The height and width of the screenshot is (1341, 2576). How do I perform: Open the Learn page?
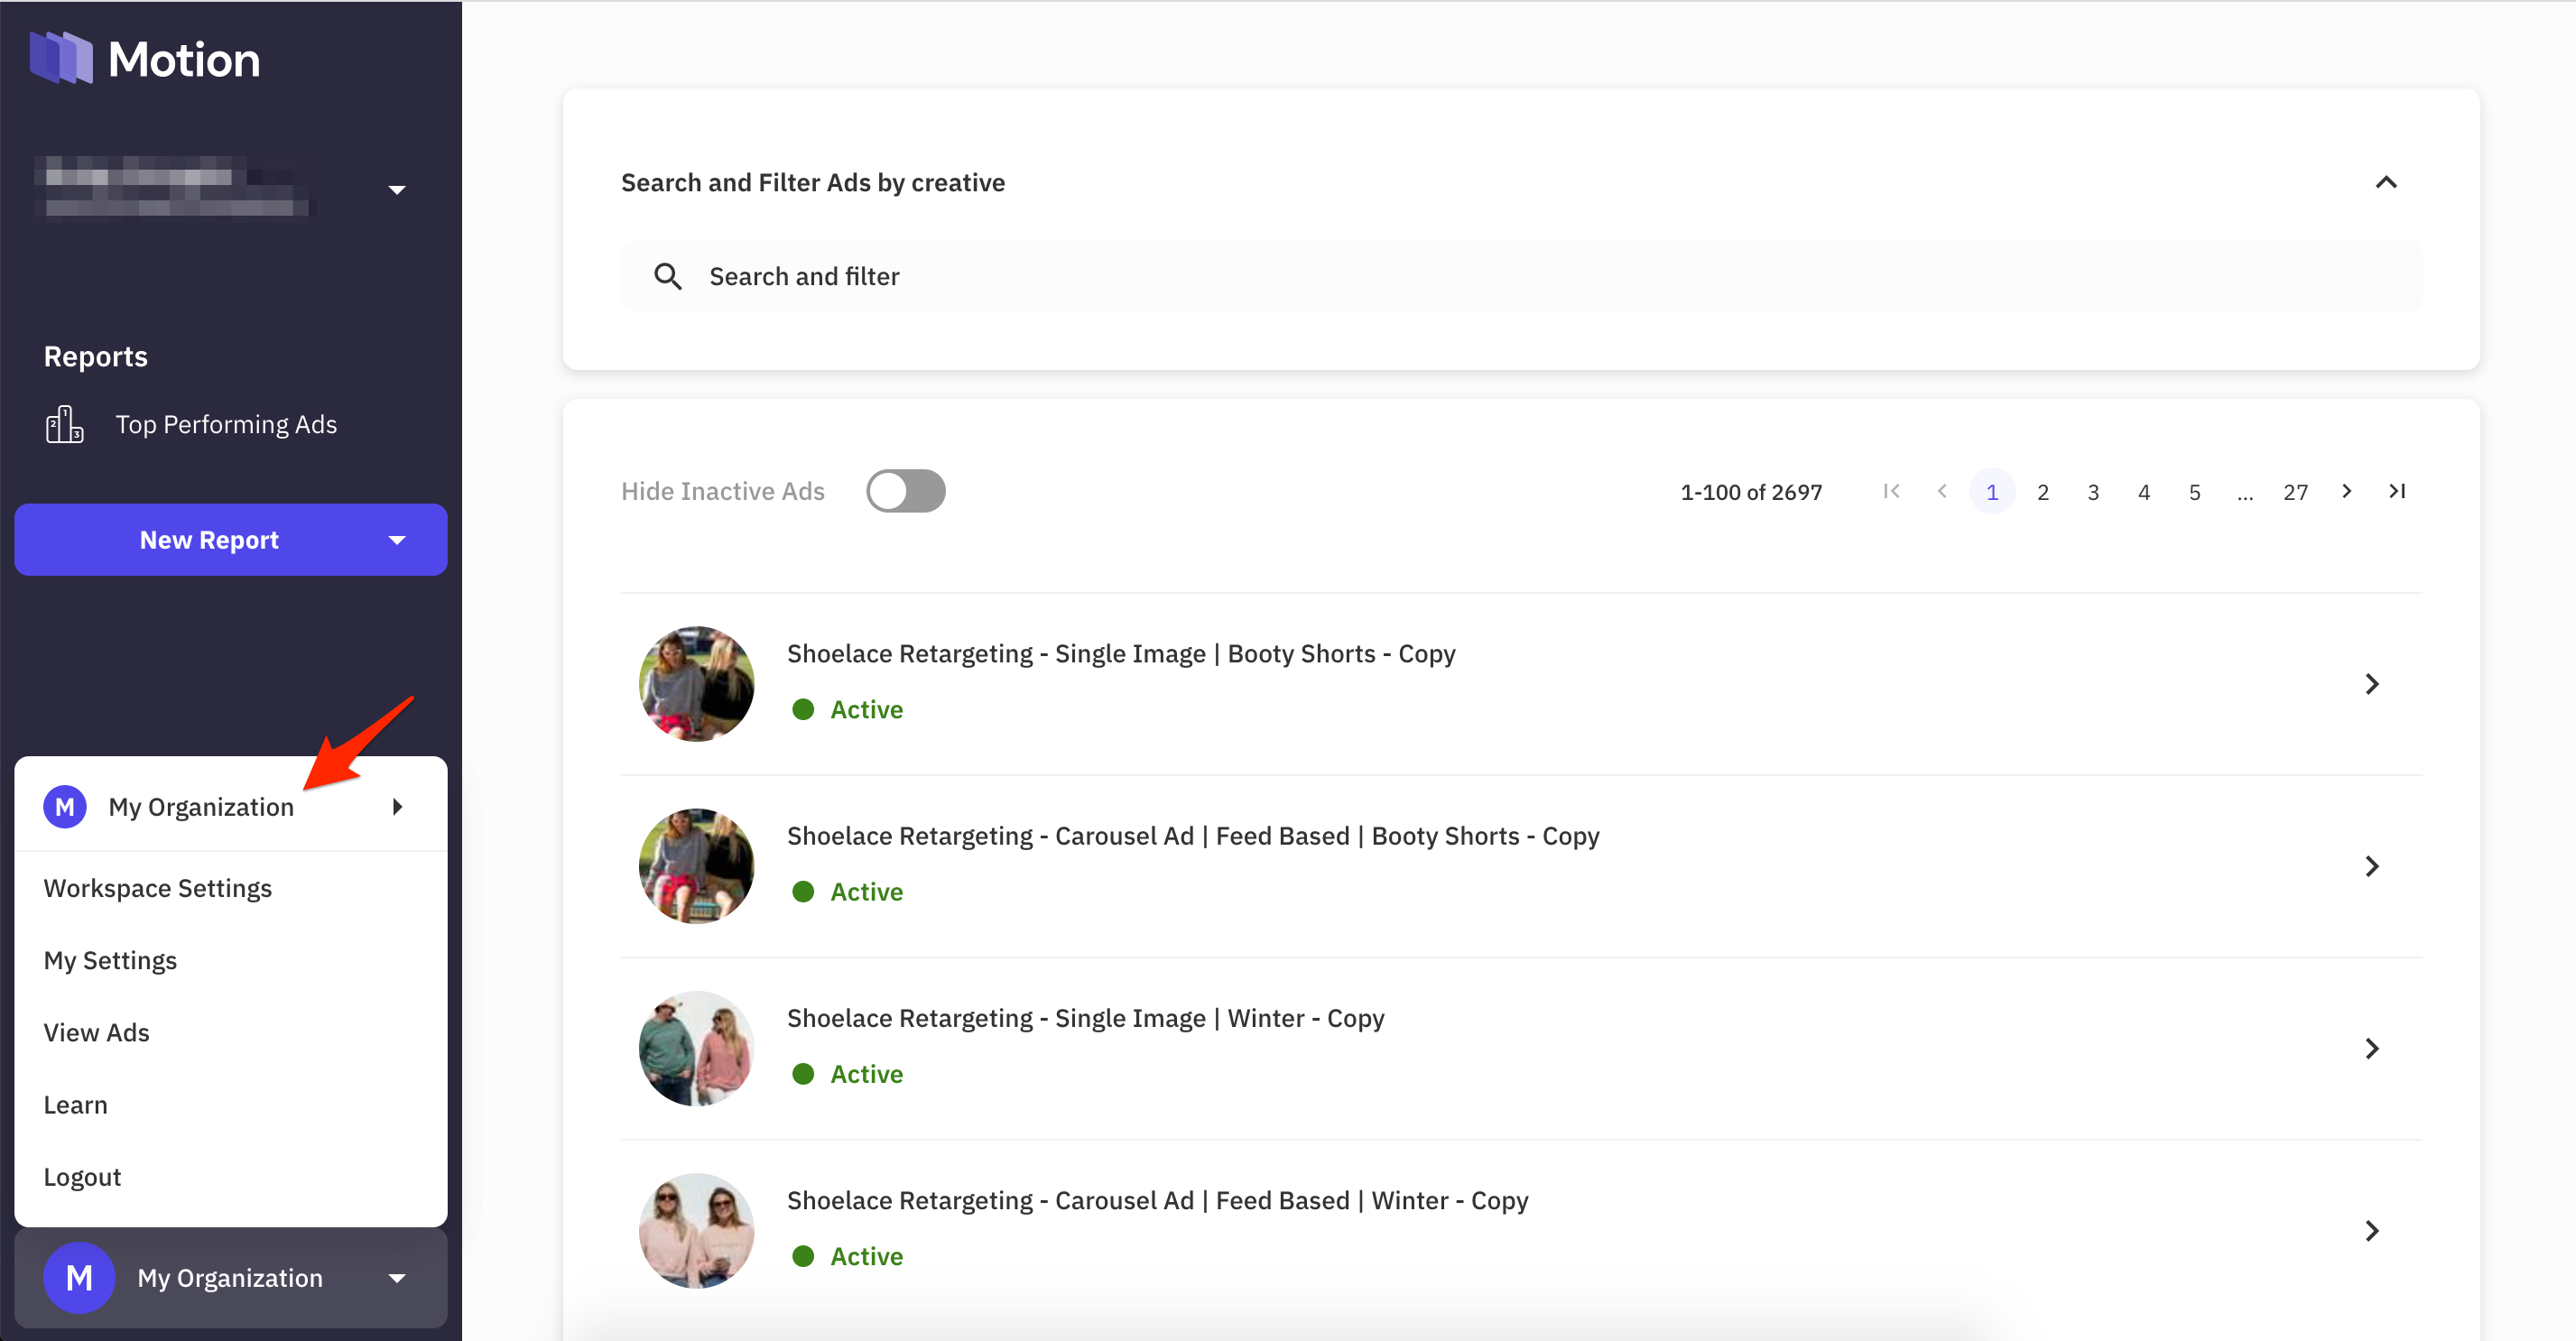(x=75, y=1104)
